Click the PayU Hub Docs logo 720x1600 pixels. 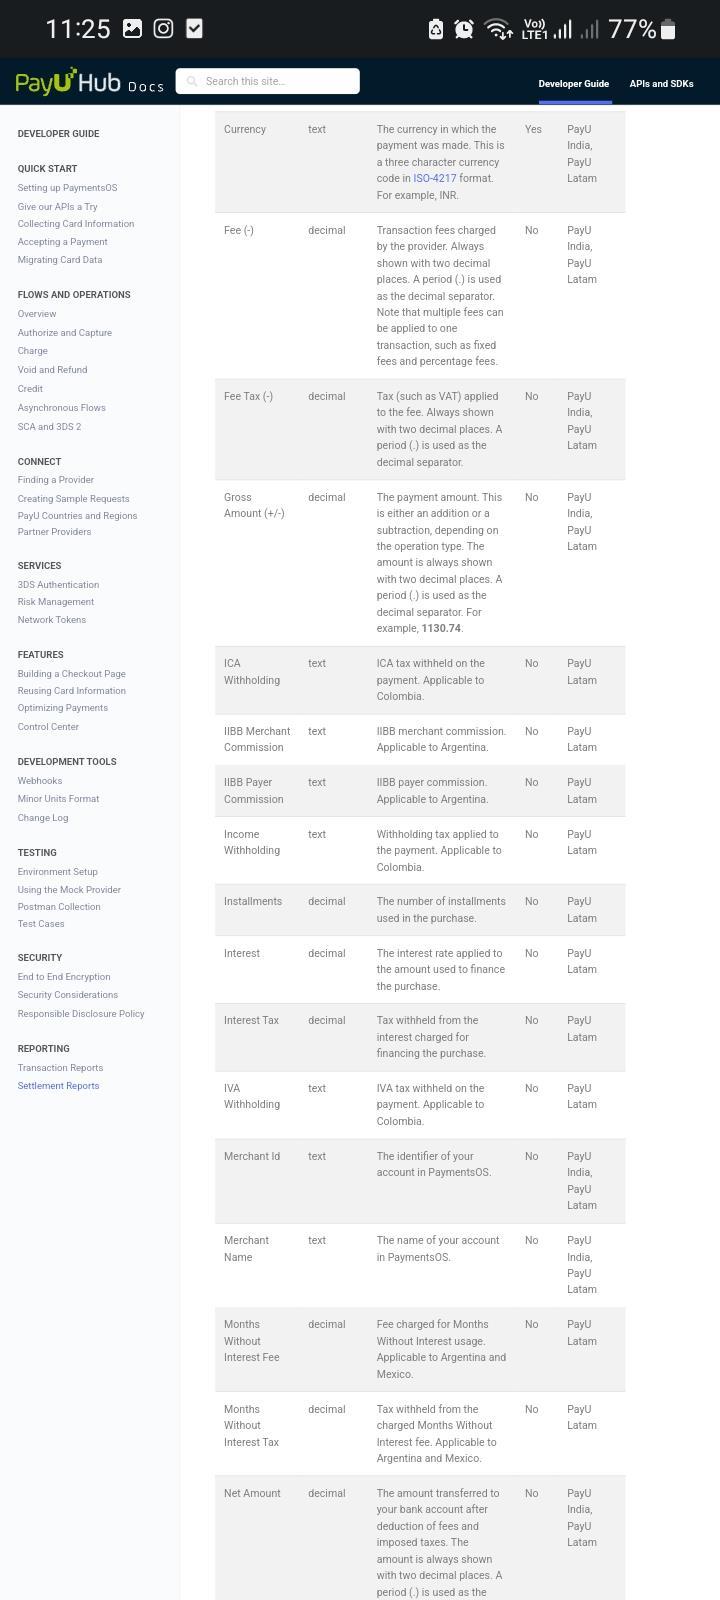(89, 82)
